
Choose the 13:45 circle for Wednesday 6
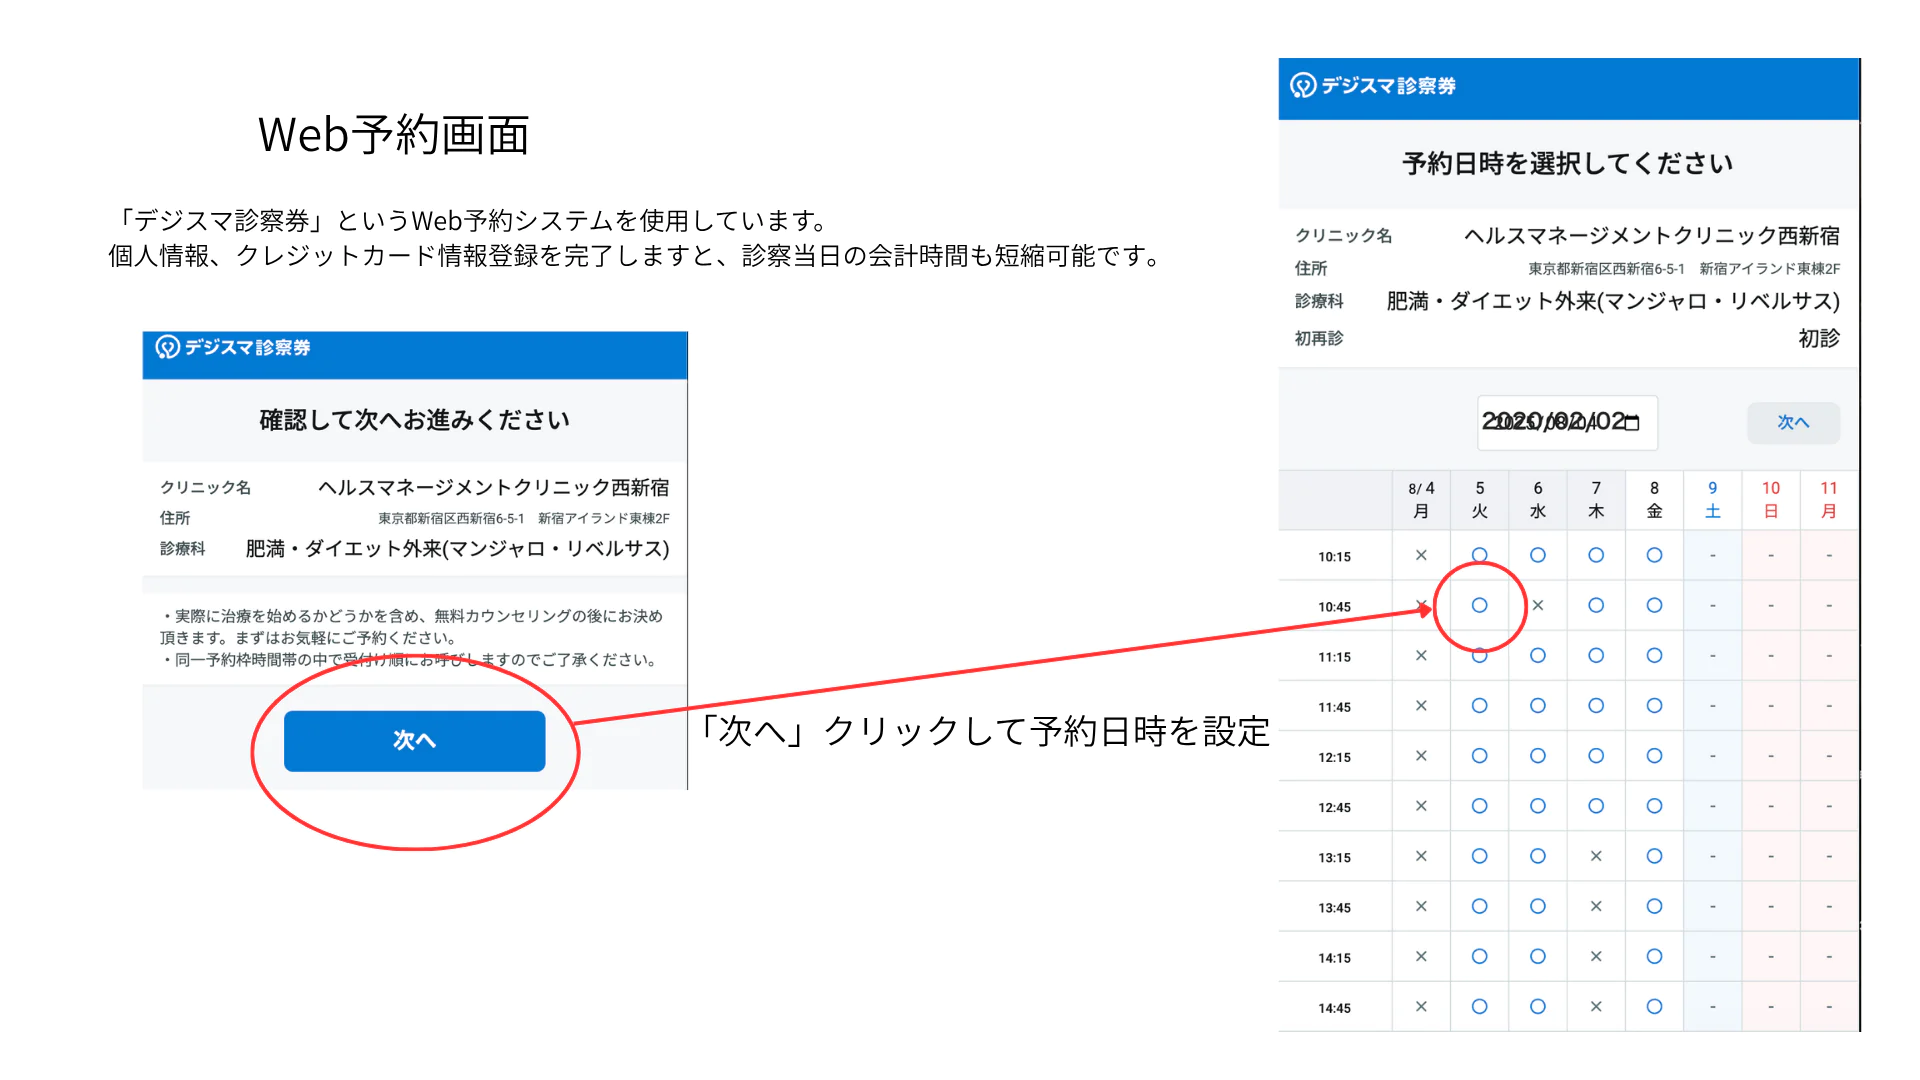tap(1537, 906)
